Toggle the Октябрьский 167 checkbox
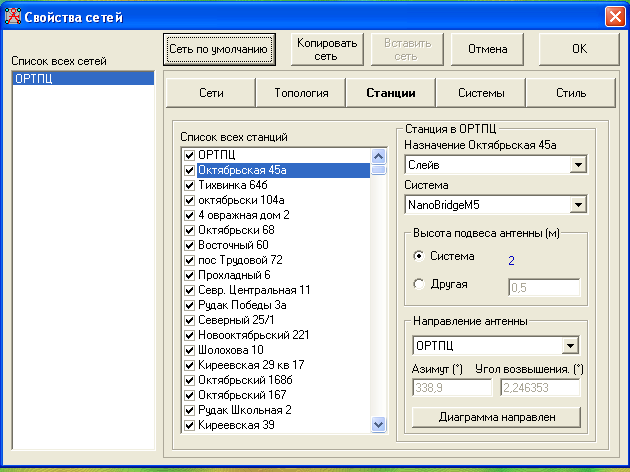Screen dimensions: 630x472 [x=189, y=395]
